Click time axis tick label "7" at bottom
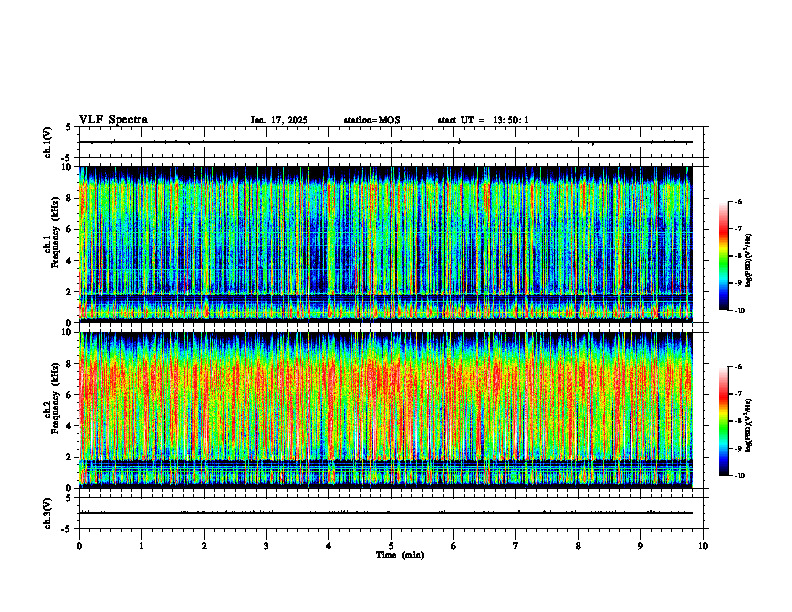792x612 pixels. pyautogui.click(x=516, y=546)
